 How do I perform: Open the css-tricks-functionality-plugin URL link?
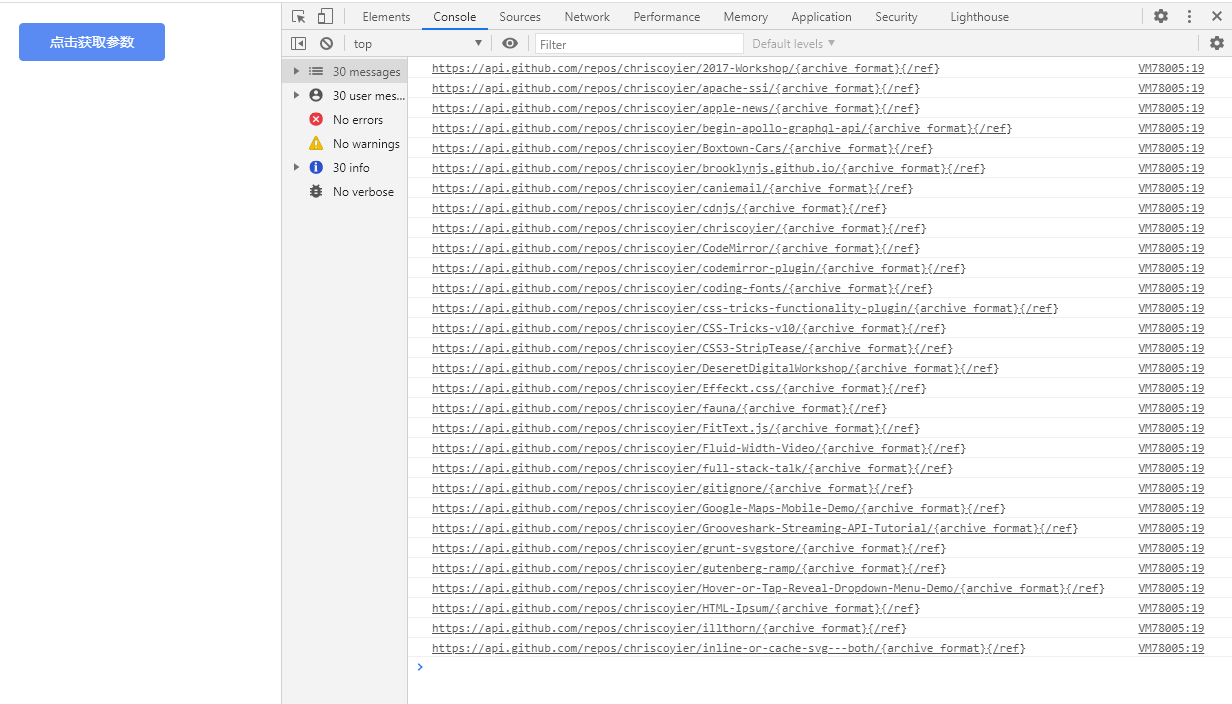(745, 308)
